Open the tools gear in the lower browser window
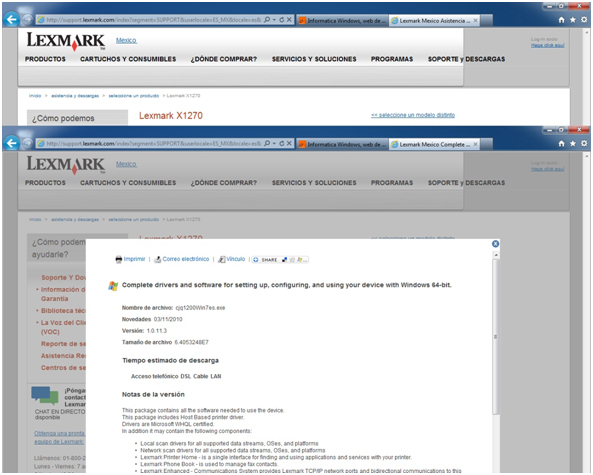Viewport: 593px width, 475px height. tap(584, 144)
